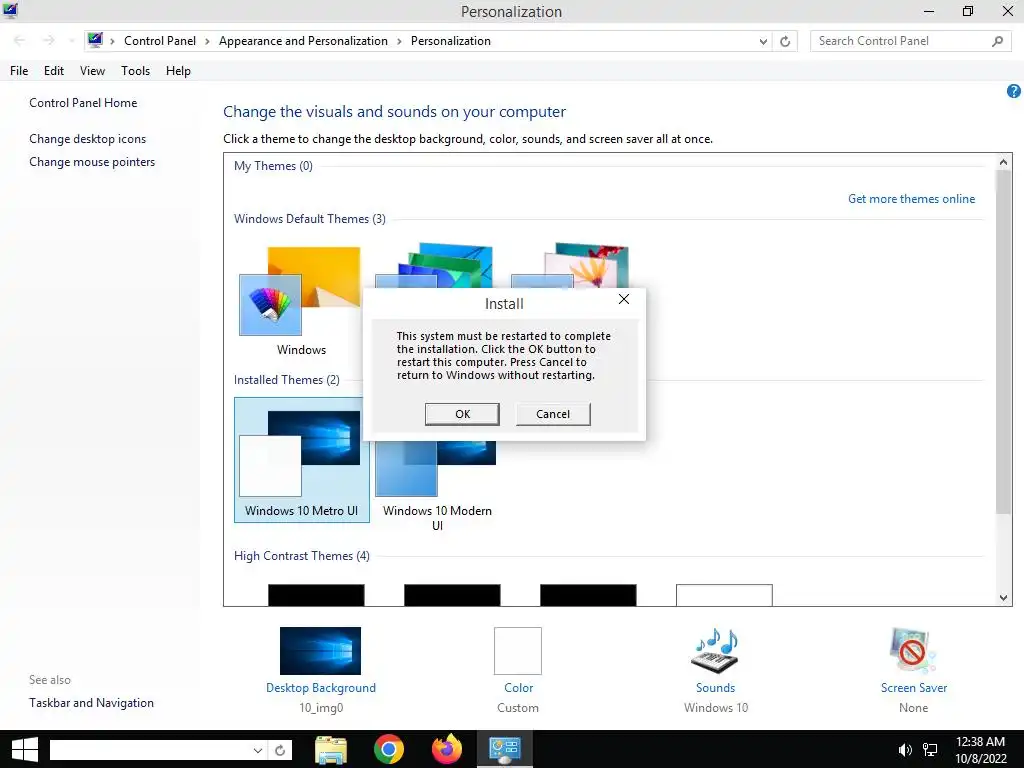Open the File menu
The image size is (1024, 768).
point(19,71)
